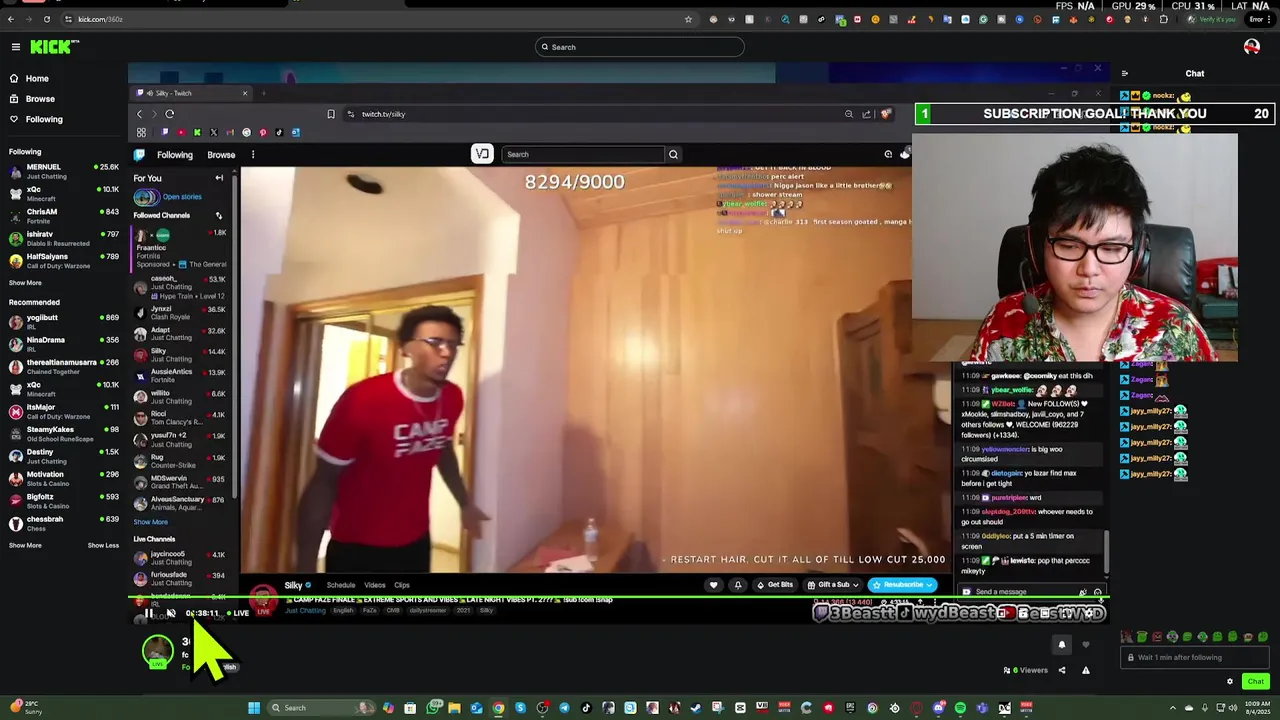Click Get Bits button
The width and height of the screenshot is (1280, 720).
774,585
